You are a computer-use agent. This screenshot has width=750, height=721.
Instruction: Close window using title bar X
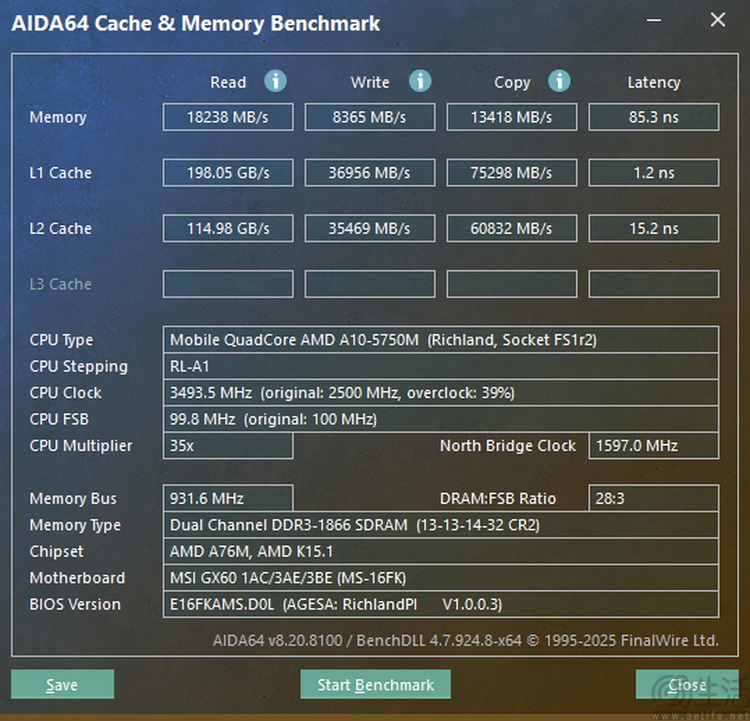pyautogui.click(x=717, y=20)
